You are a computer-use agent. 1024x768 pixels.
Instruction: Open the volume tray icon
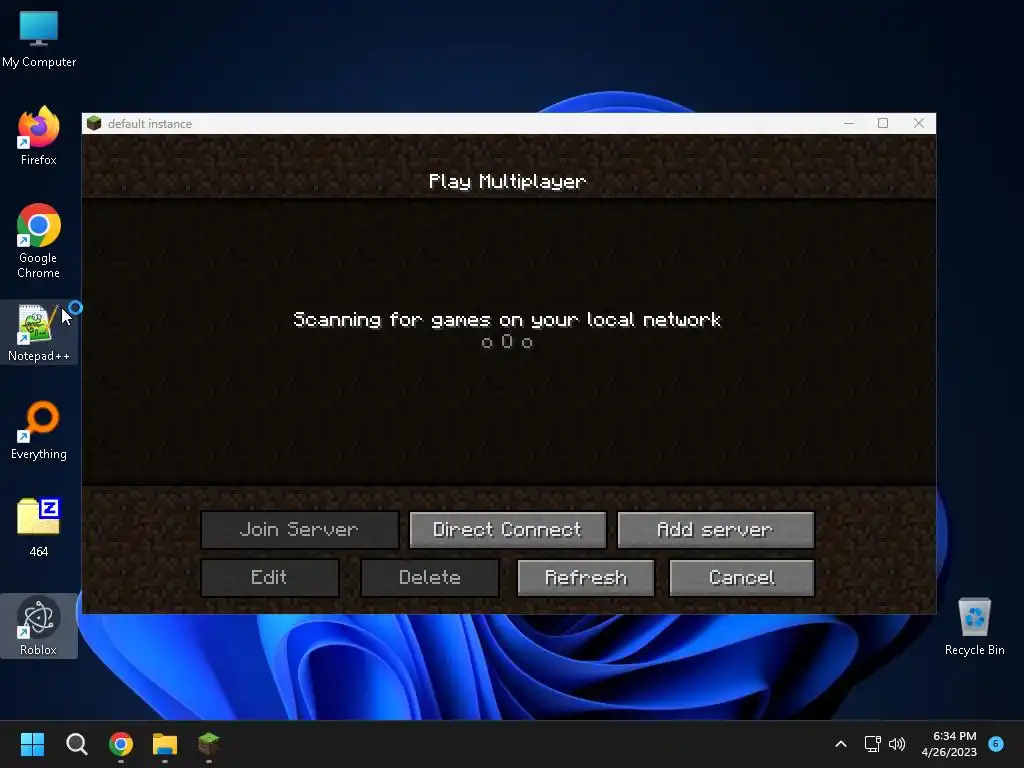(x=897, y=744)
